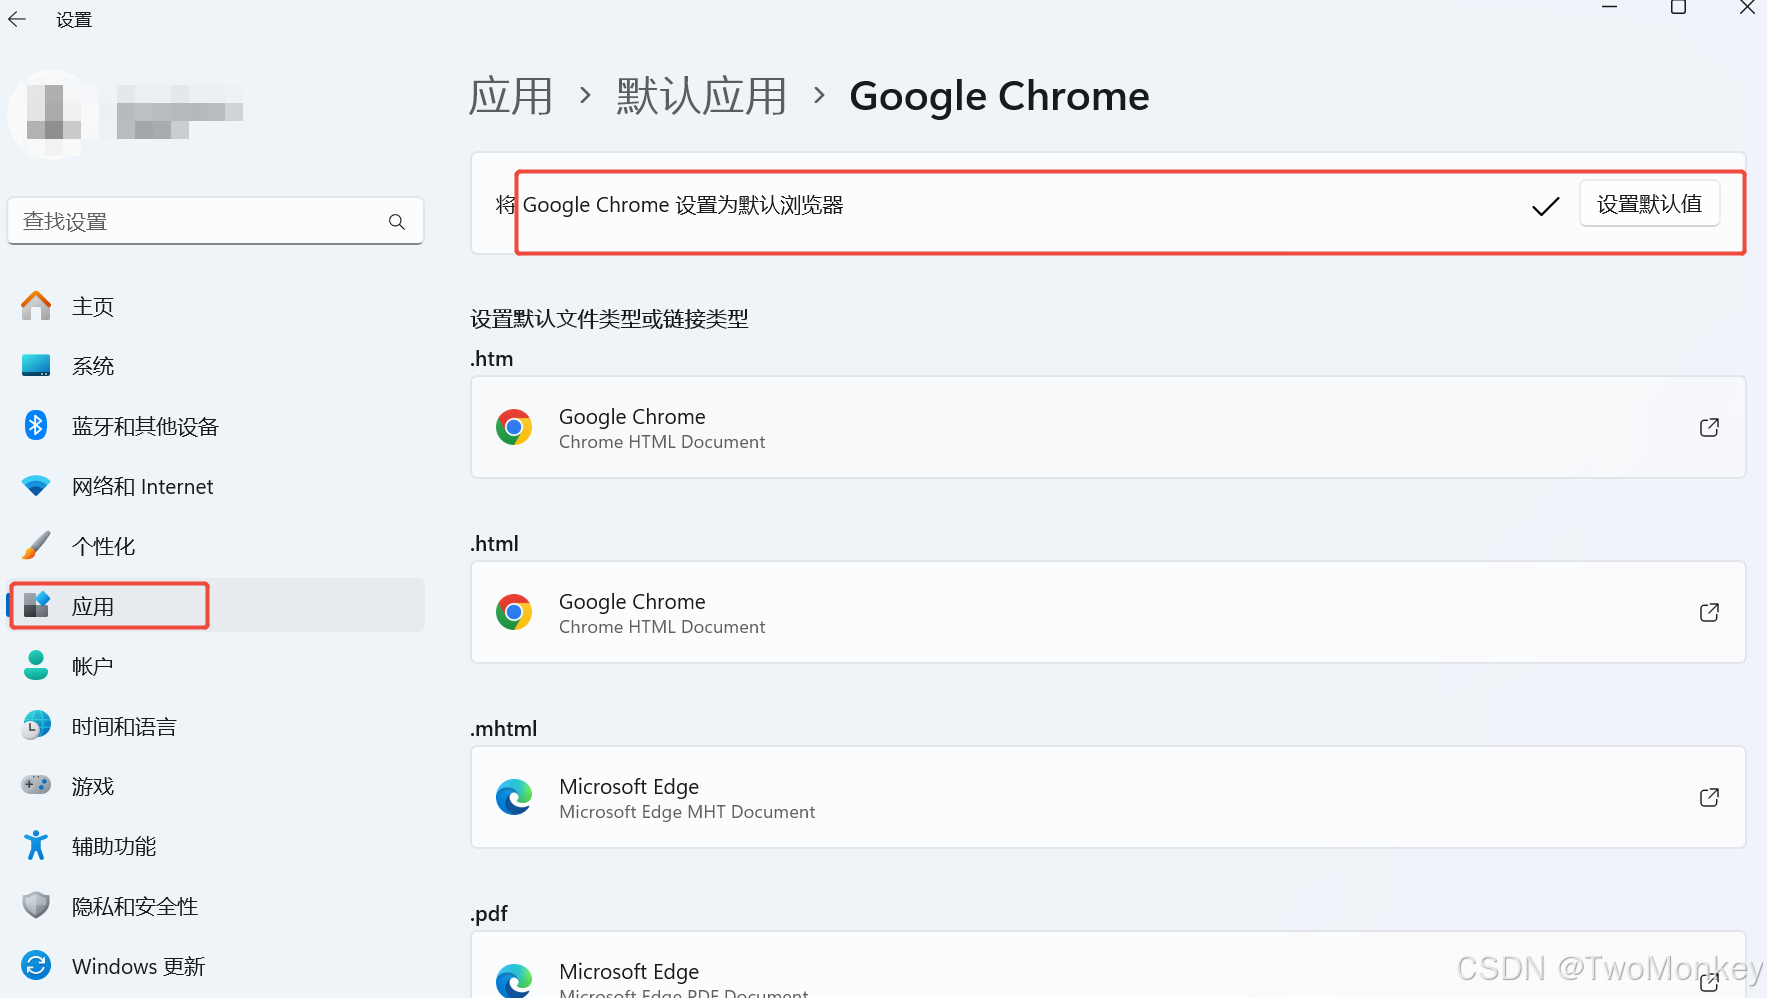Click the person icon beside 帐户

point(36,665)
